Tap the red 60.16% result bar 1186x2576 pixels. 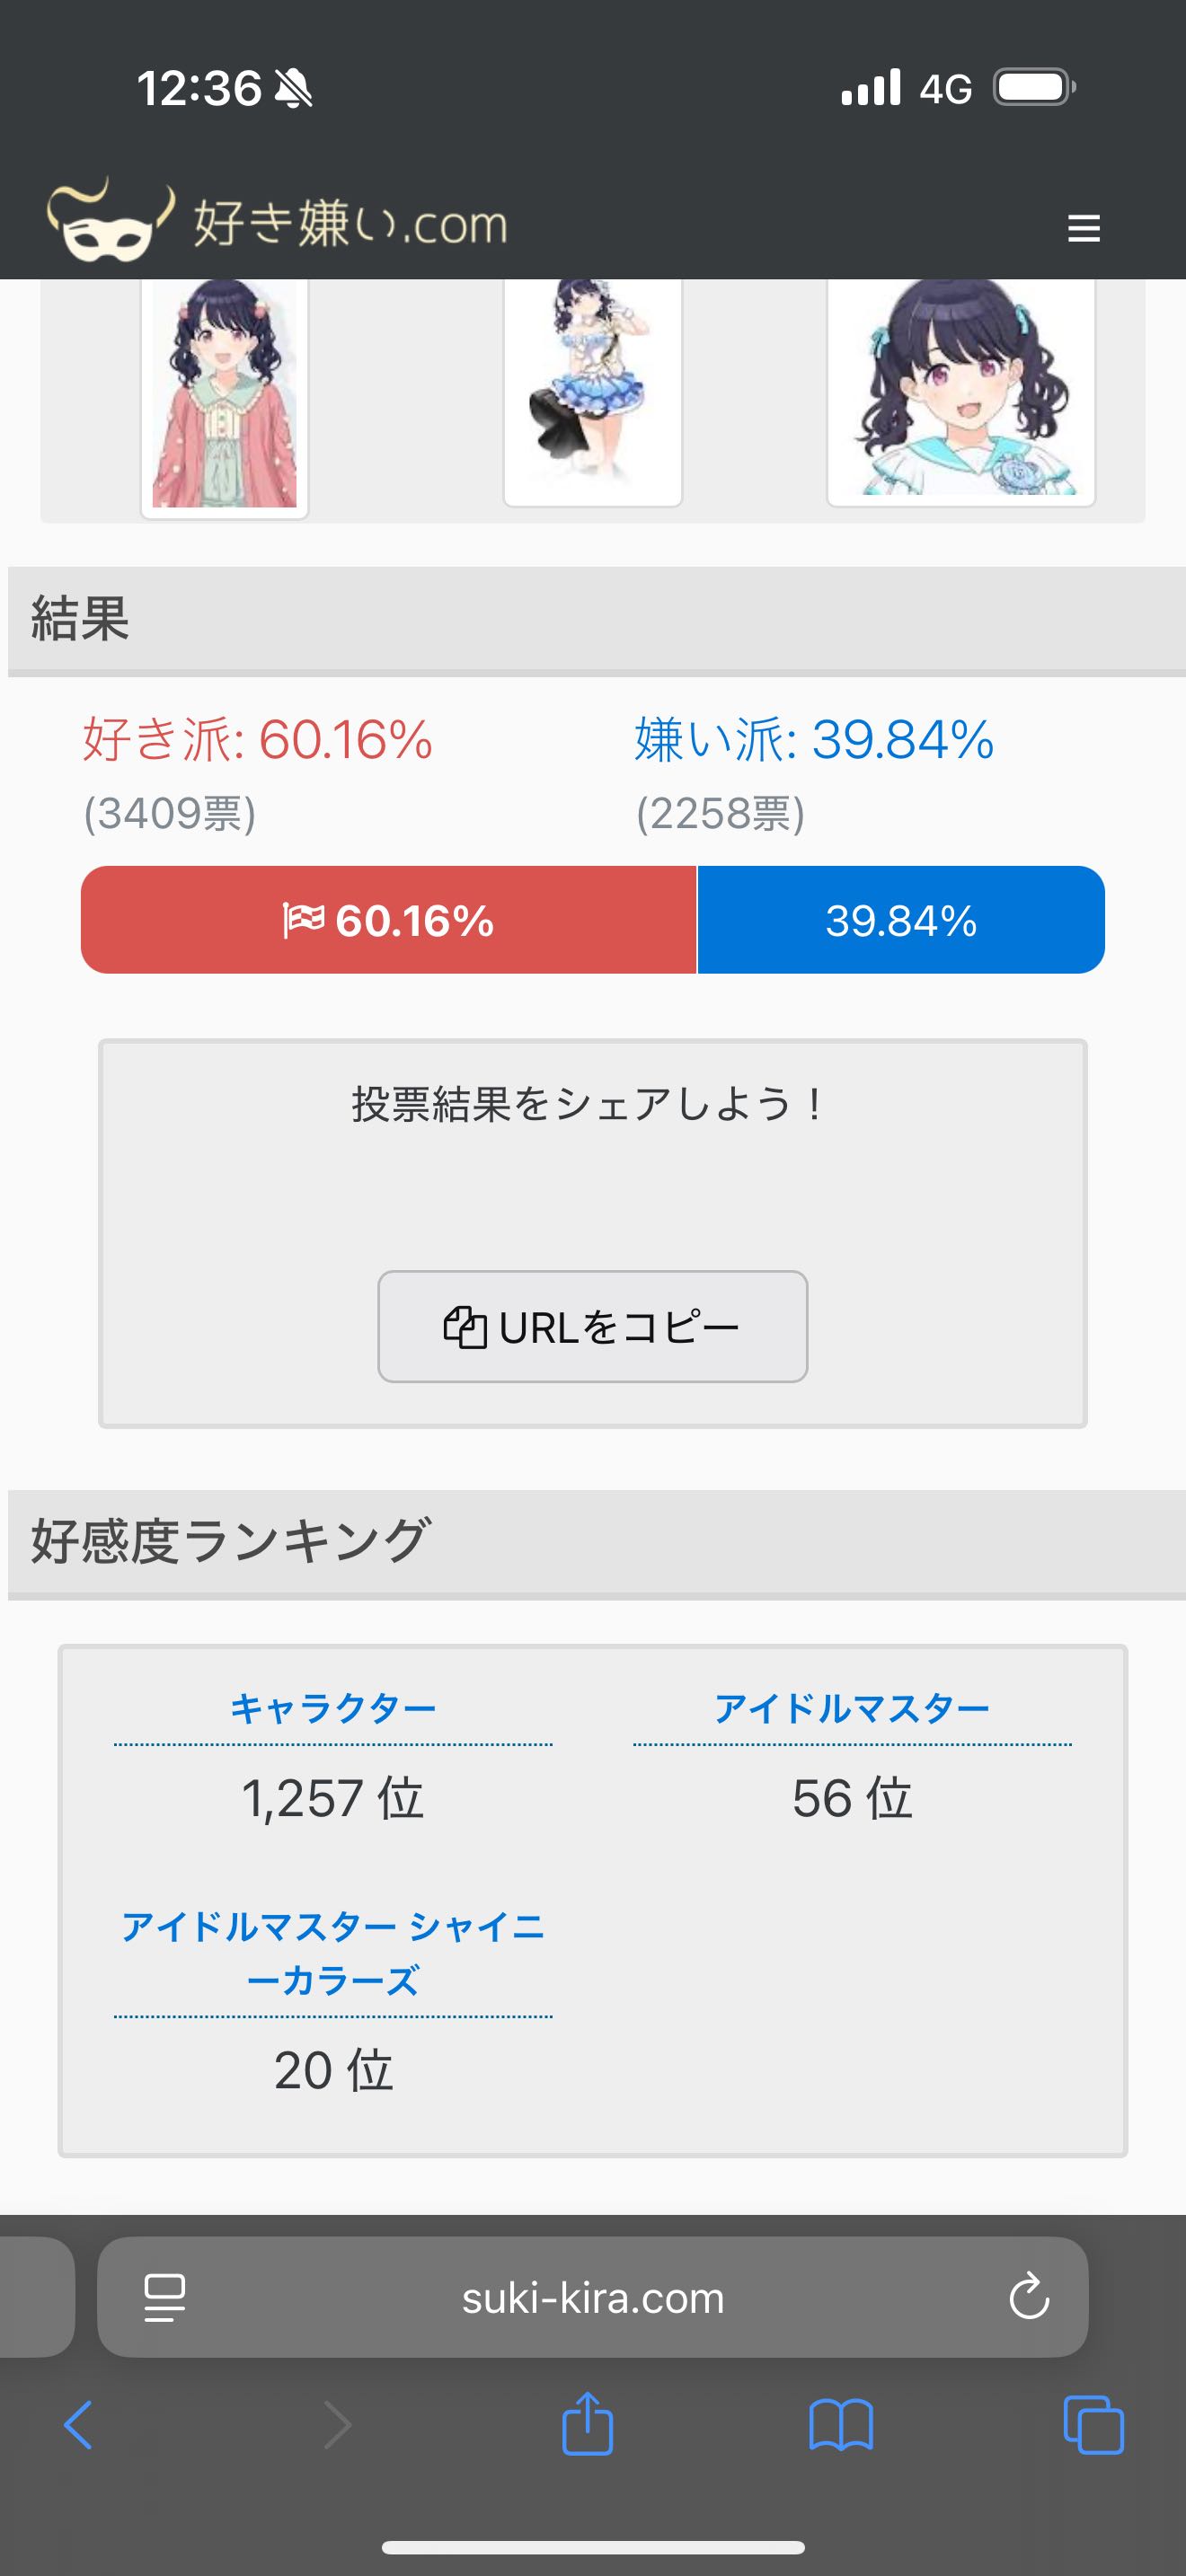388,920
